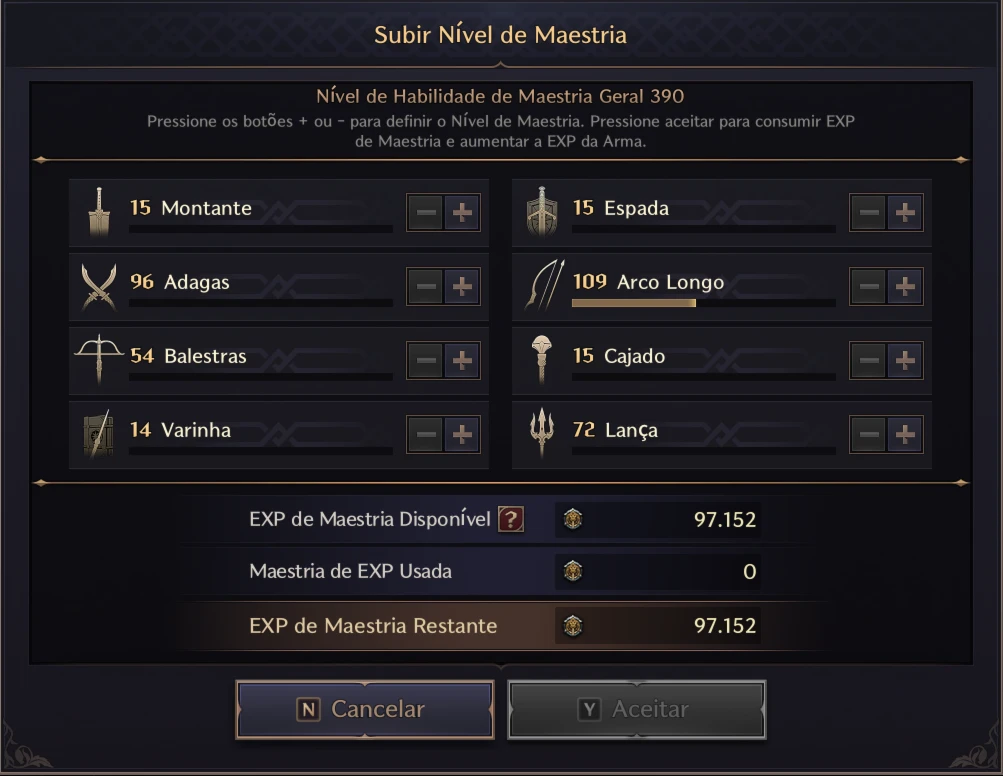Click the Cancelar button

pos(365,709)
